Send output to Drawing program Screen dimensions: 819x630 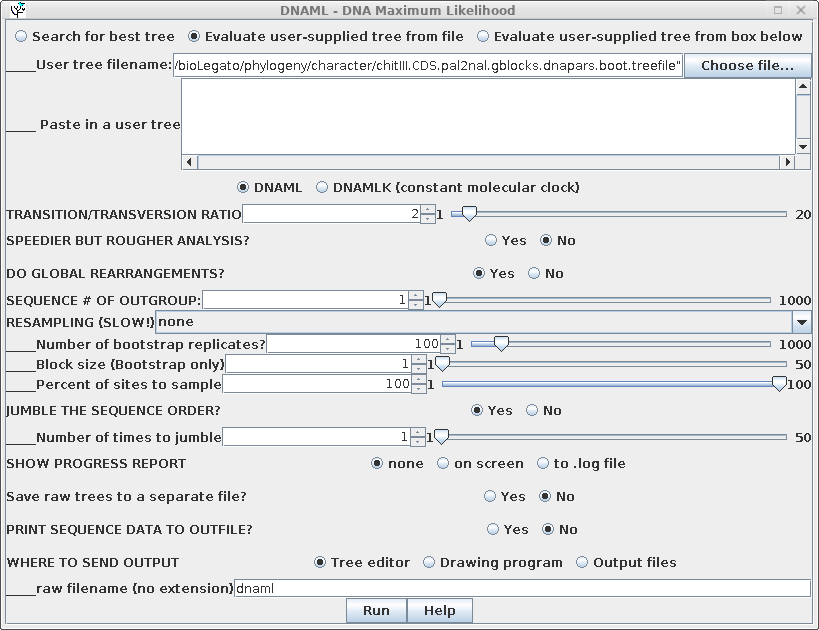coord(429,562)
